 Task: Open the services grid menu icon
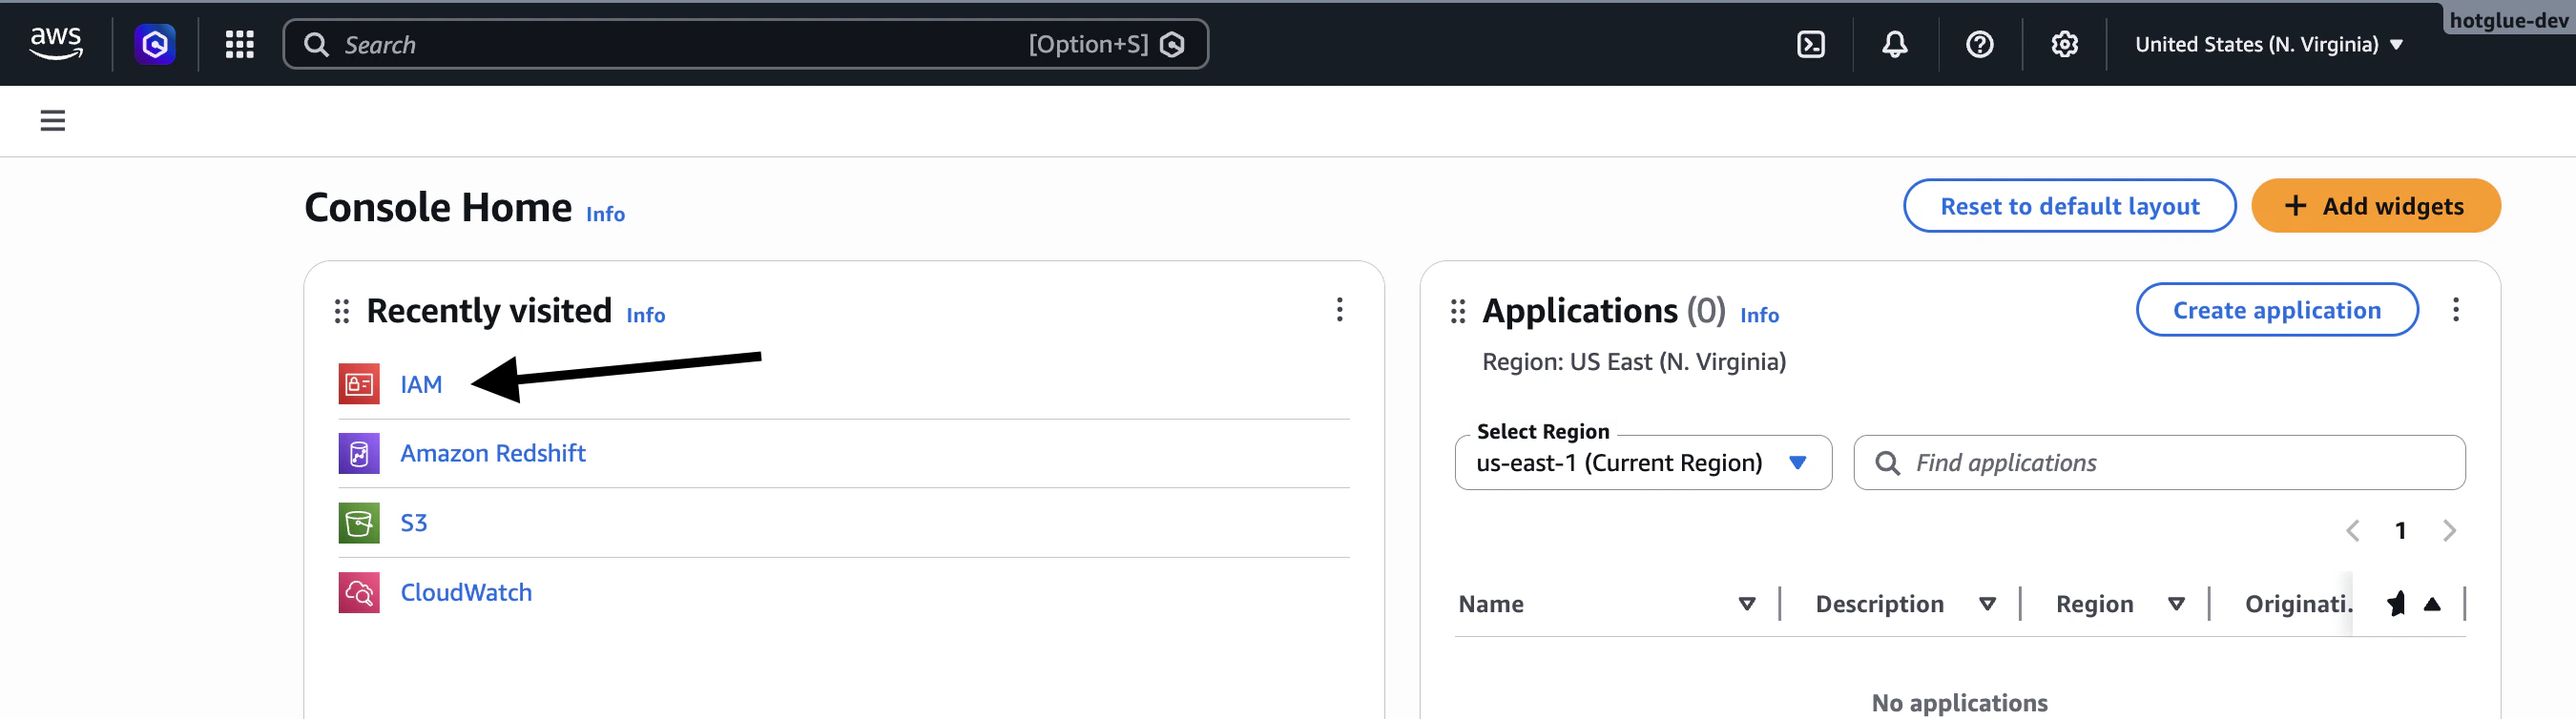239,44
